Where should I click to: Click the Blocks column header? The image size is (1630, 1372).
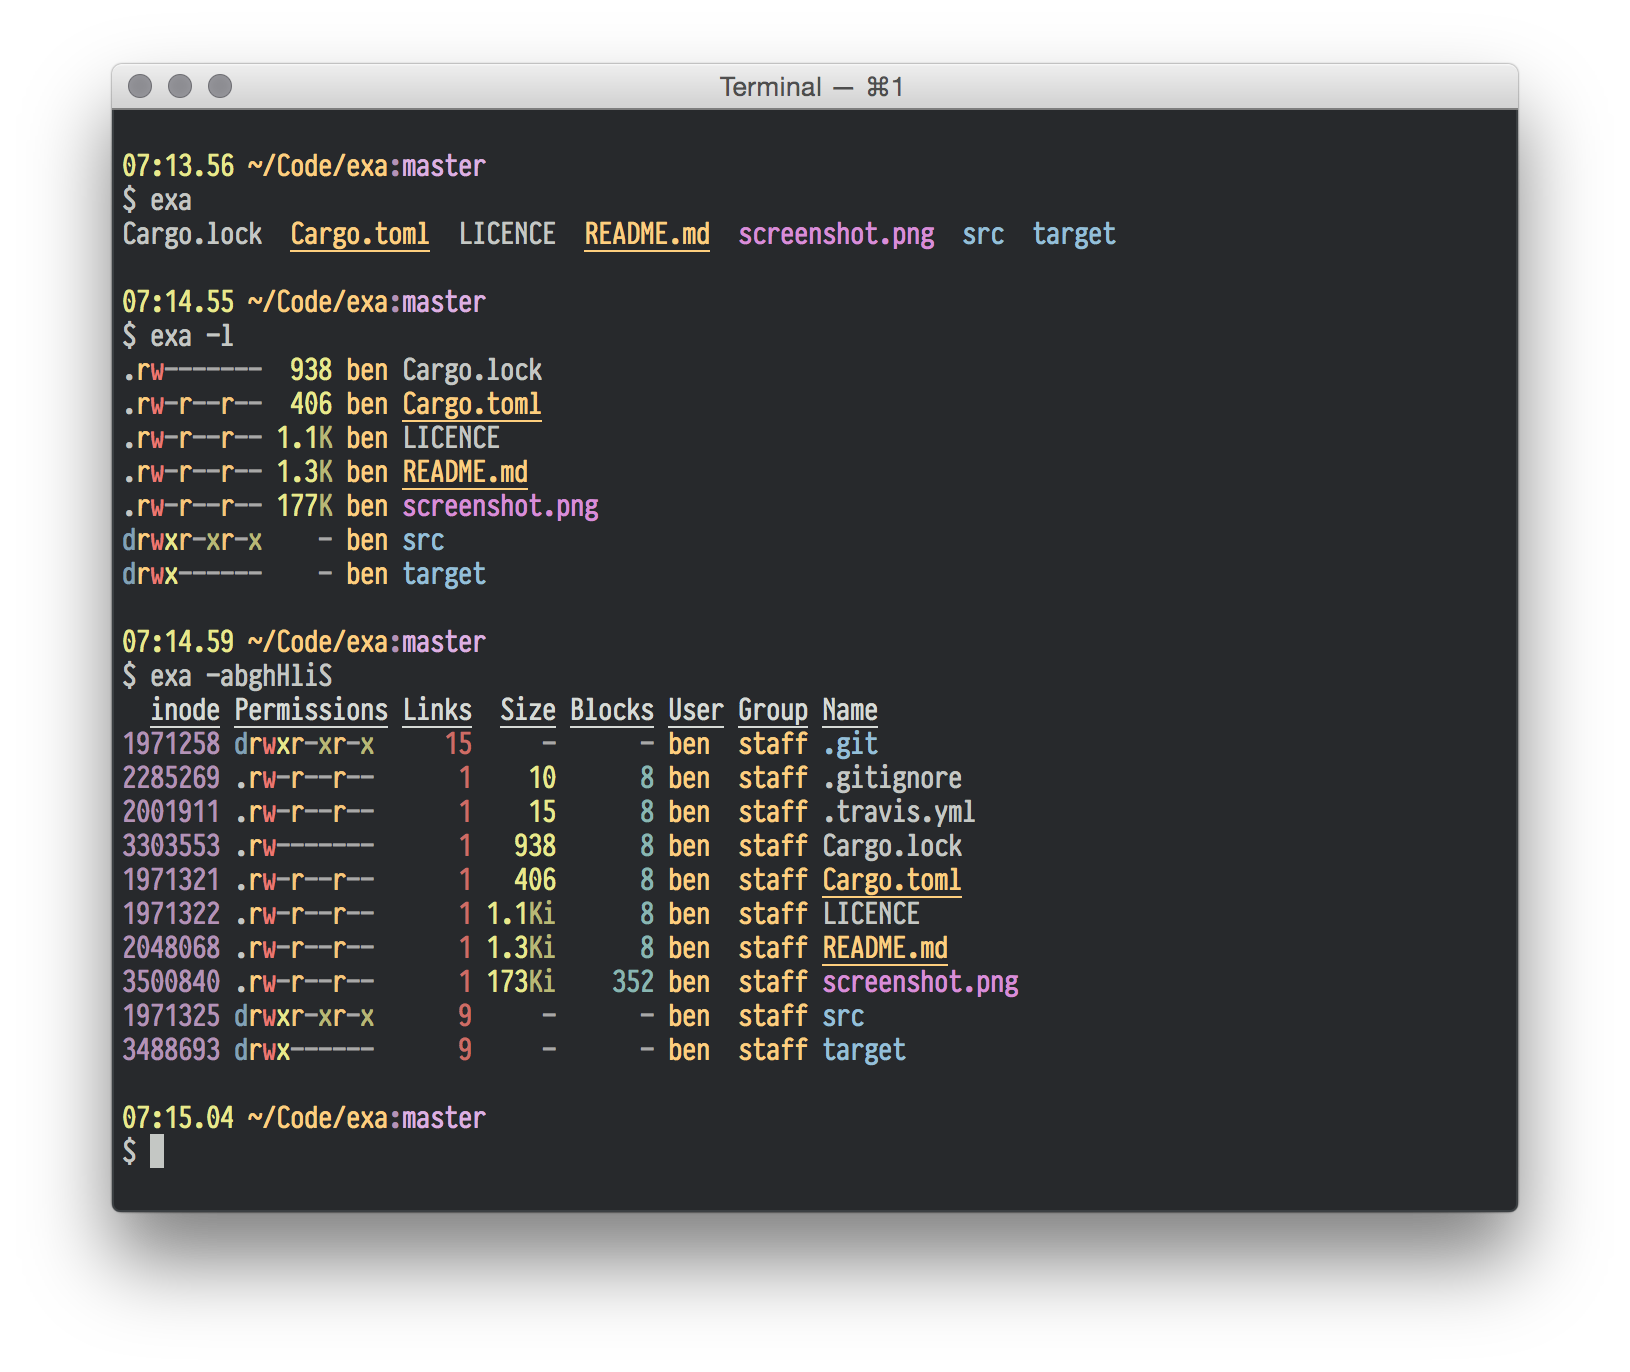coord(611,710)
